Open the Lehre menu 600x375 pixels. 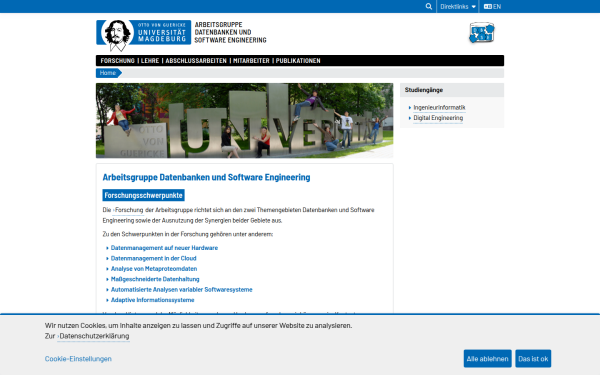150,60
